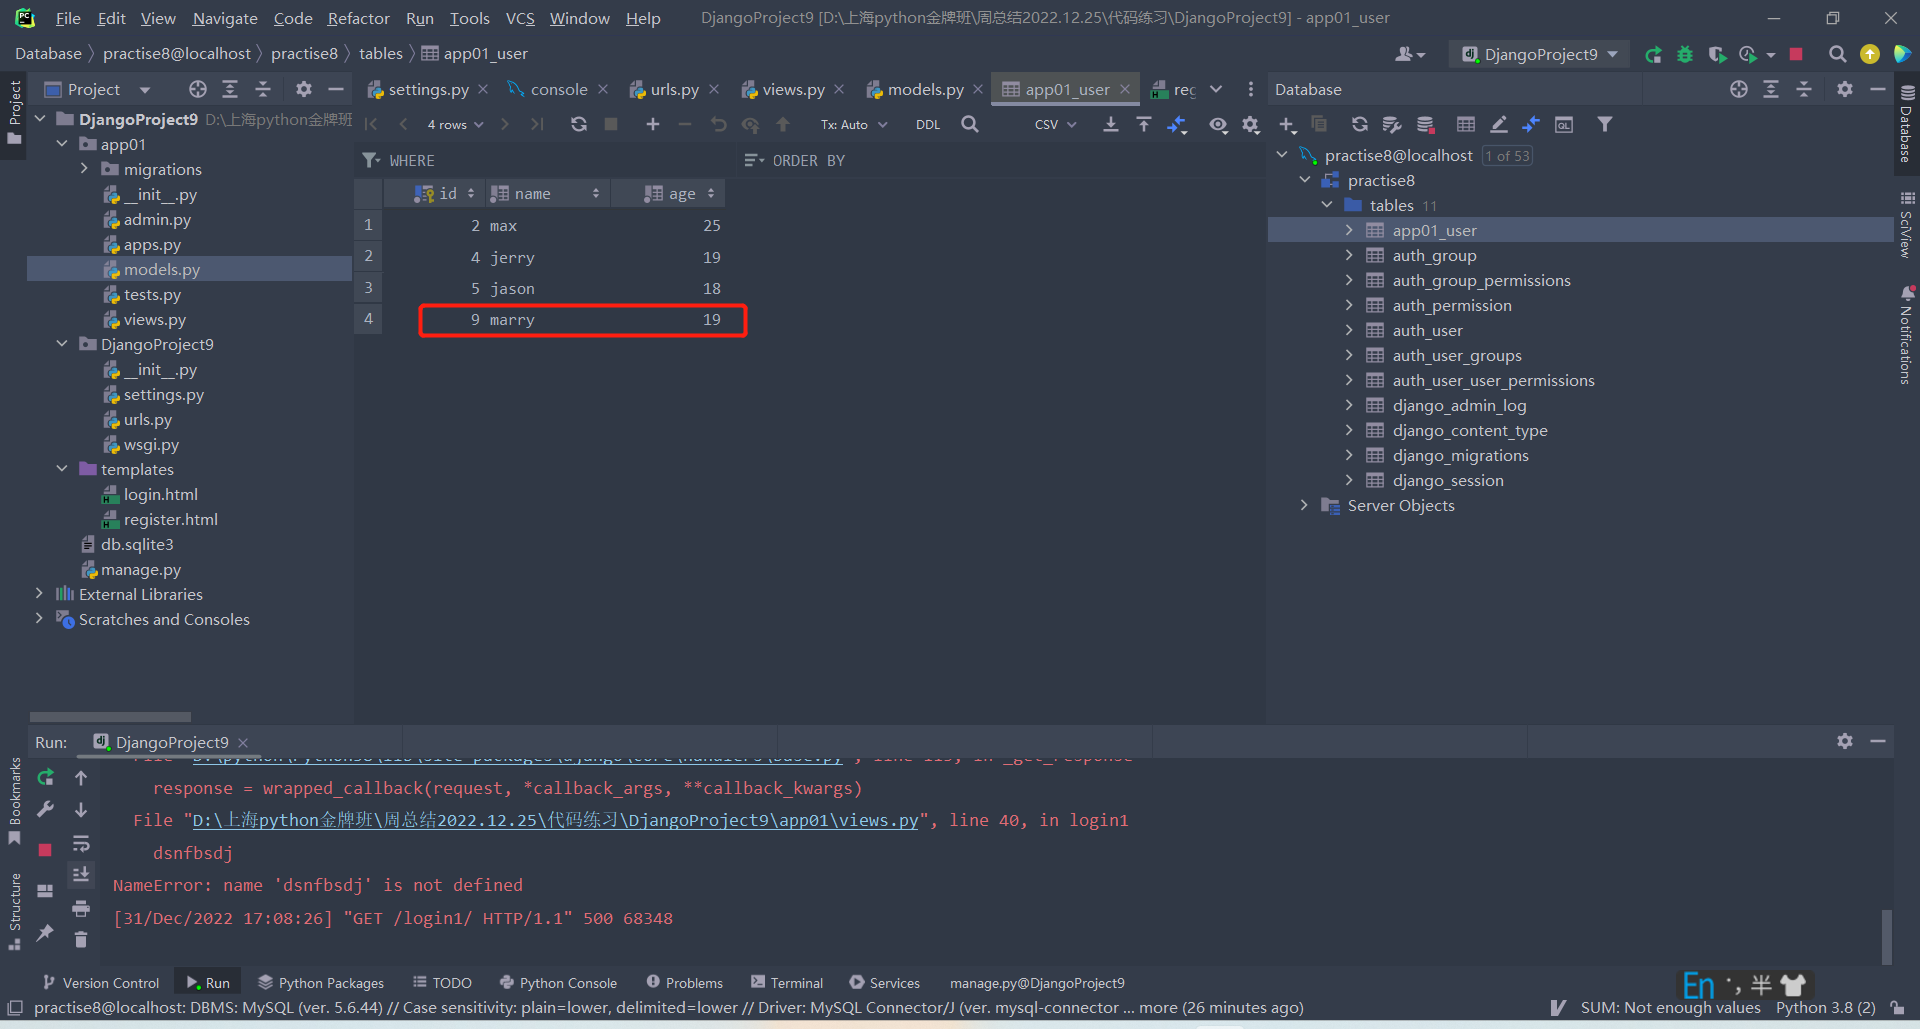
Task: Collapse all nodes in the Database panel
Action: (x=1804, y=89)
